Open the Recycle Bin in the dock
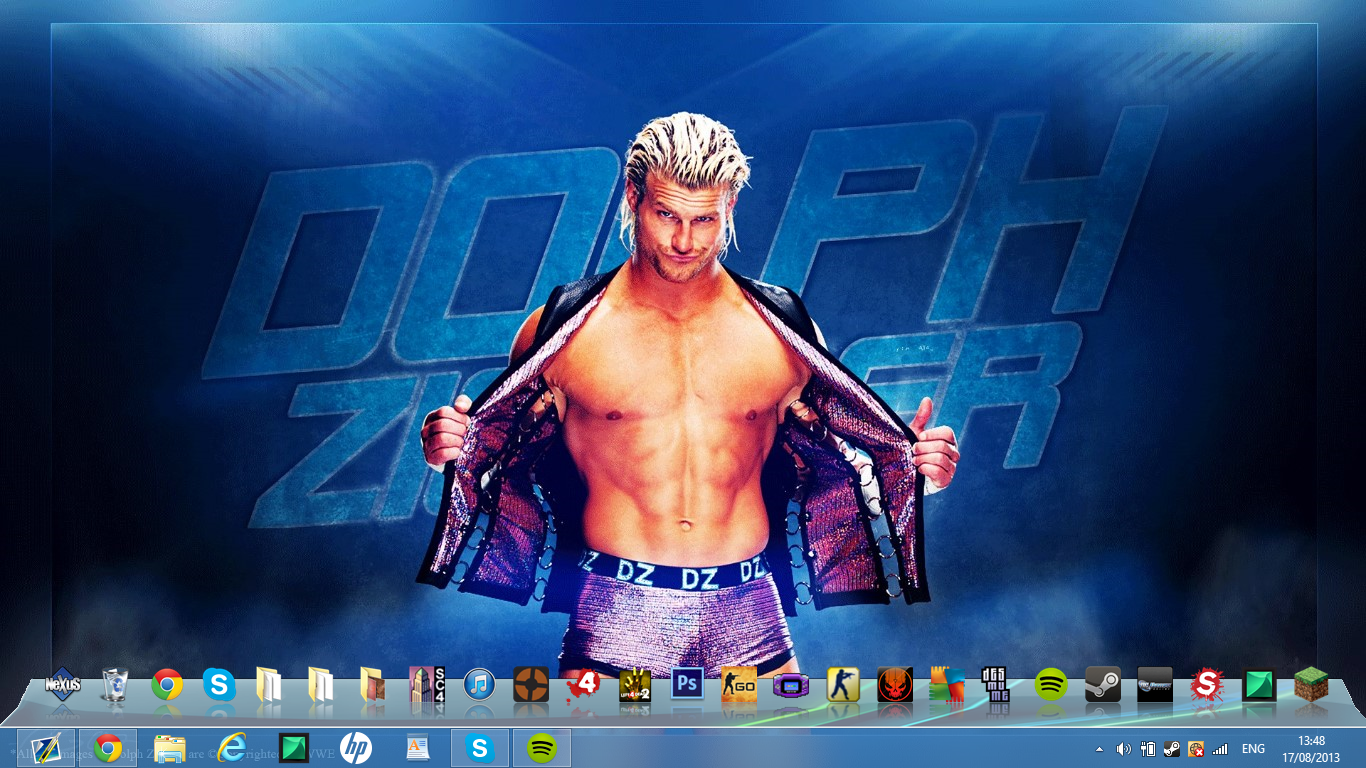 (x=115, y=685)
